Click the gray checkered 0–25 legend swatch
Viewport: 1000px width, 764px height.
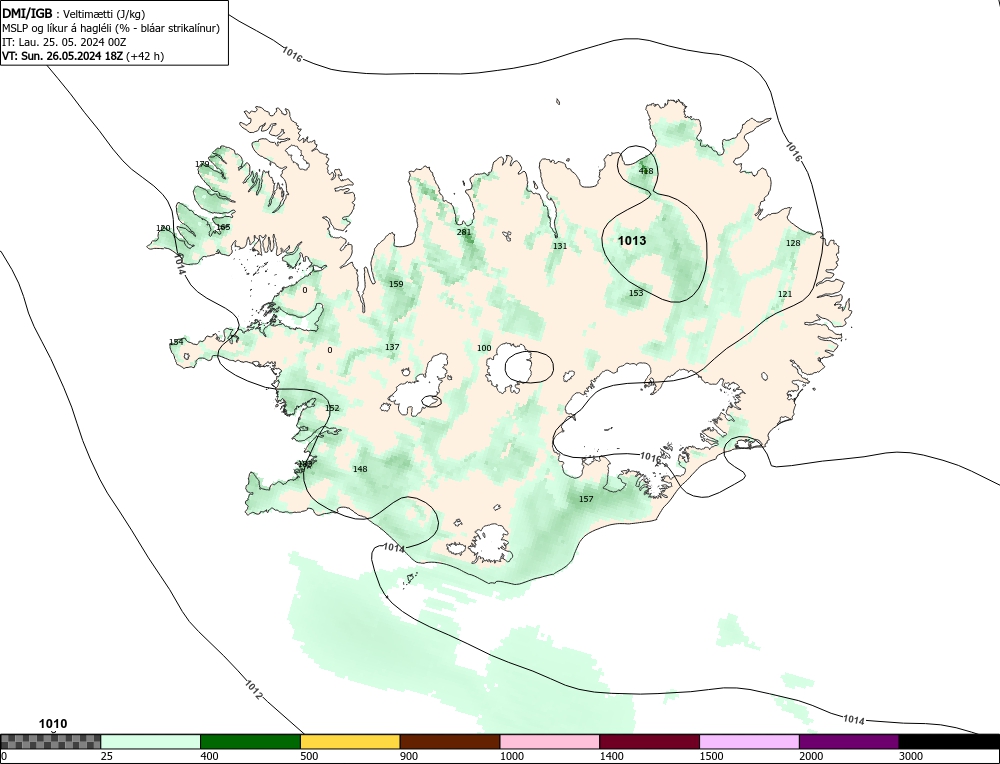coord(50,742)
